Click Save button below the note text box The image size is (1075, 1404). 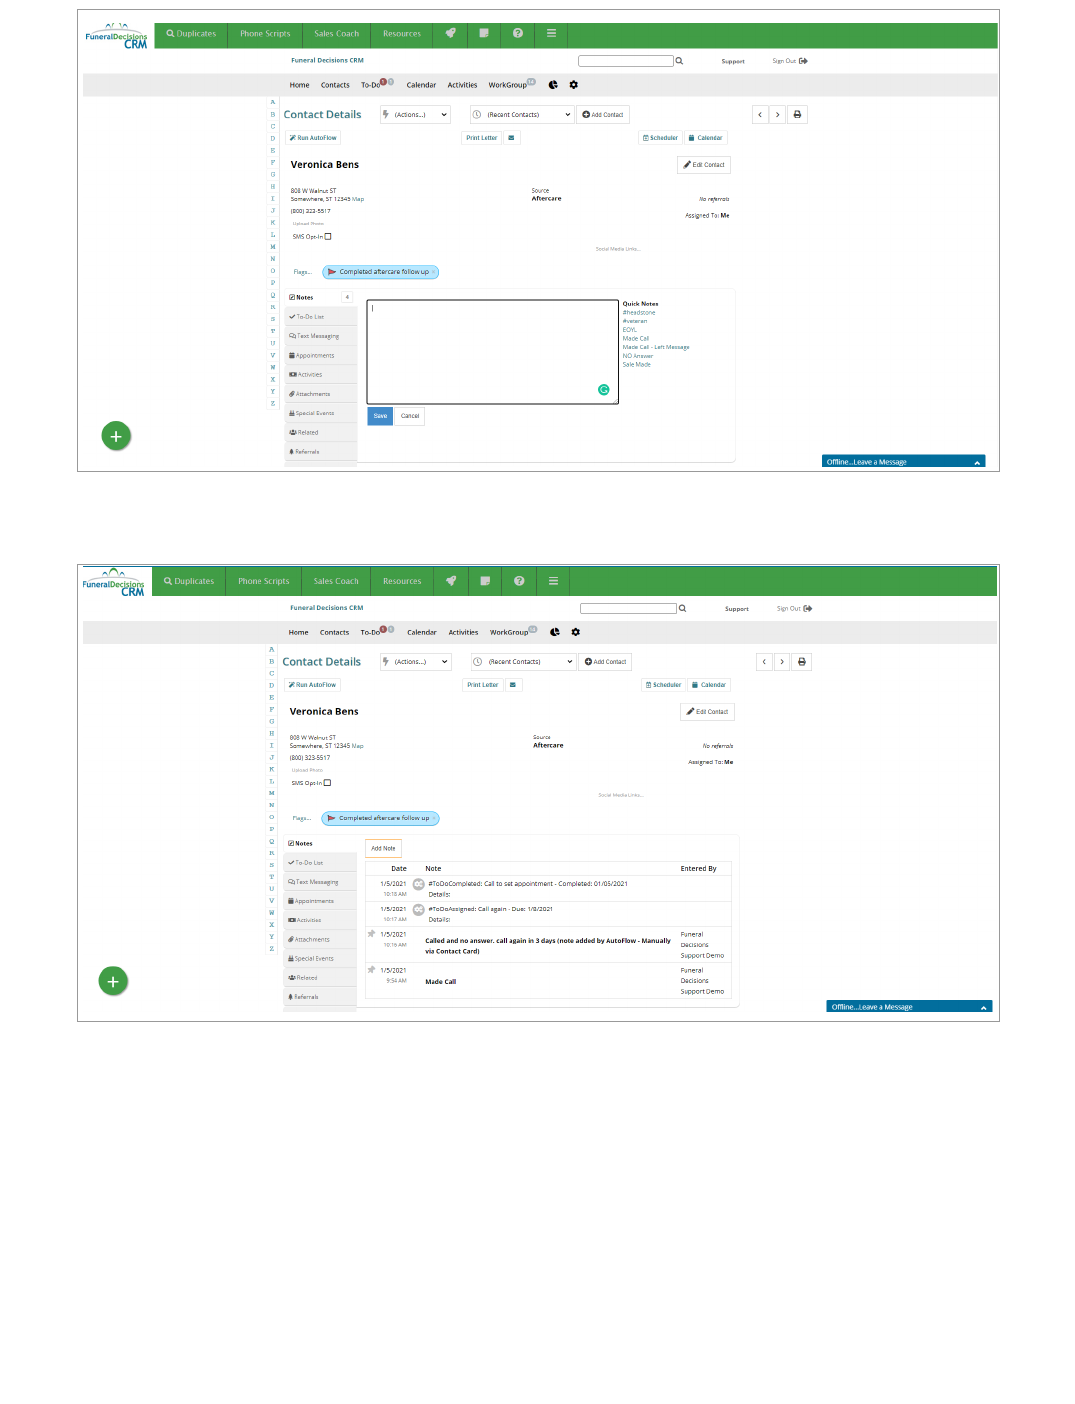380,416
